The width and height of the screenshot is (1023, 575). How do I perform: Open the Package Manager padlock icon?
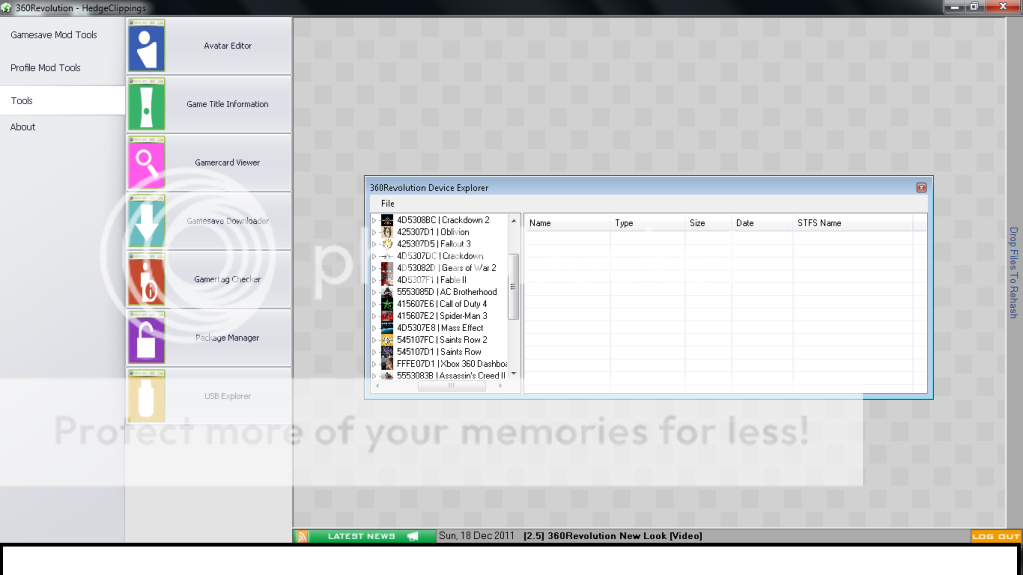click(x=146, y=338)
